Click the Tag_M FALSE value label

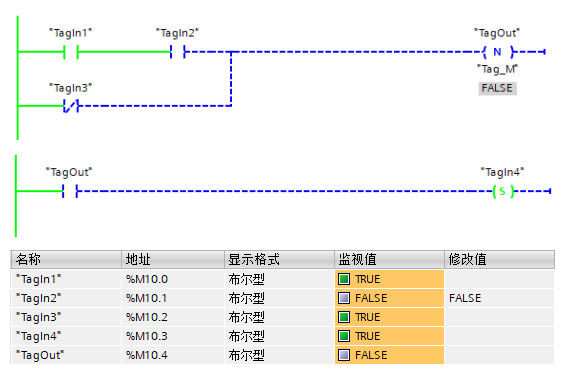click(x=498, y=88)
